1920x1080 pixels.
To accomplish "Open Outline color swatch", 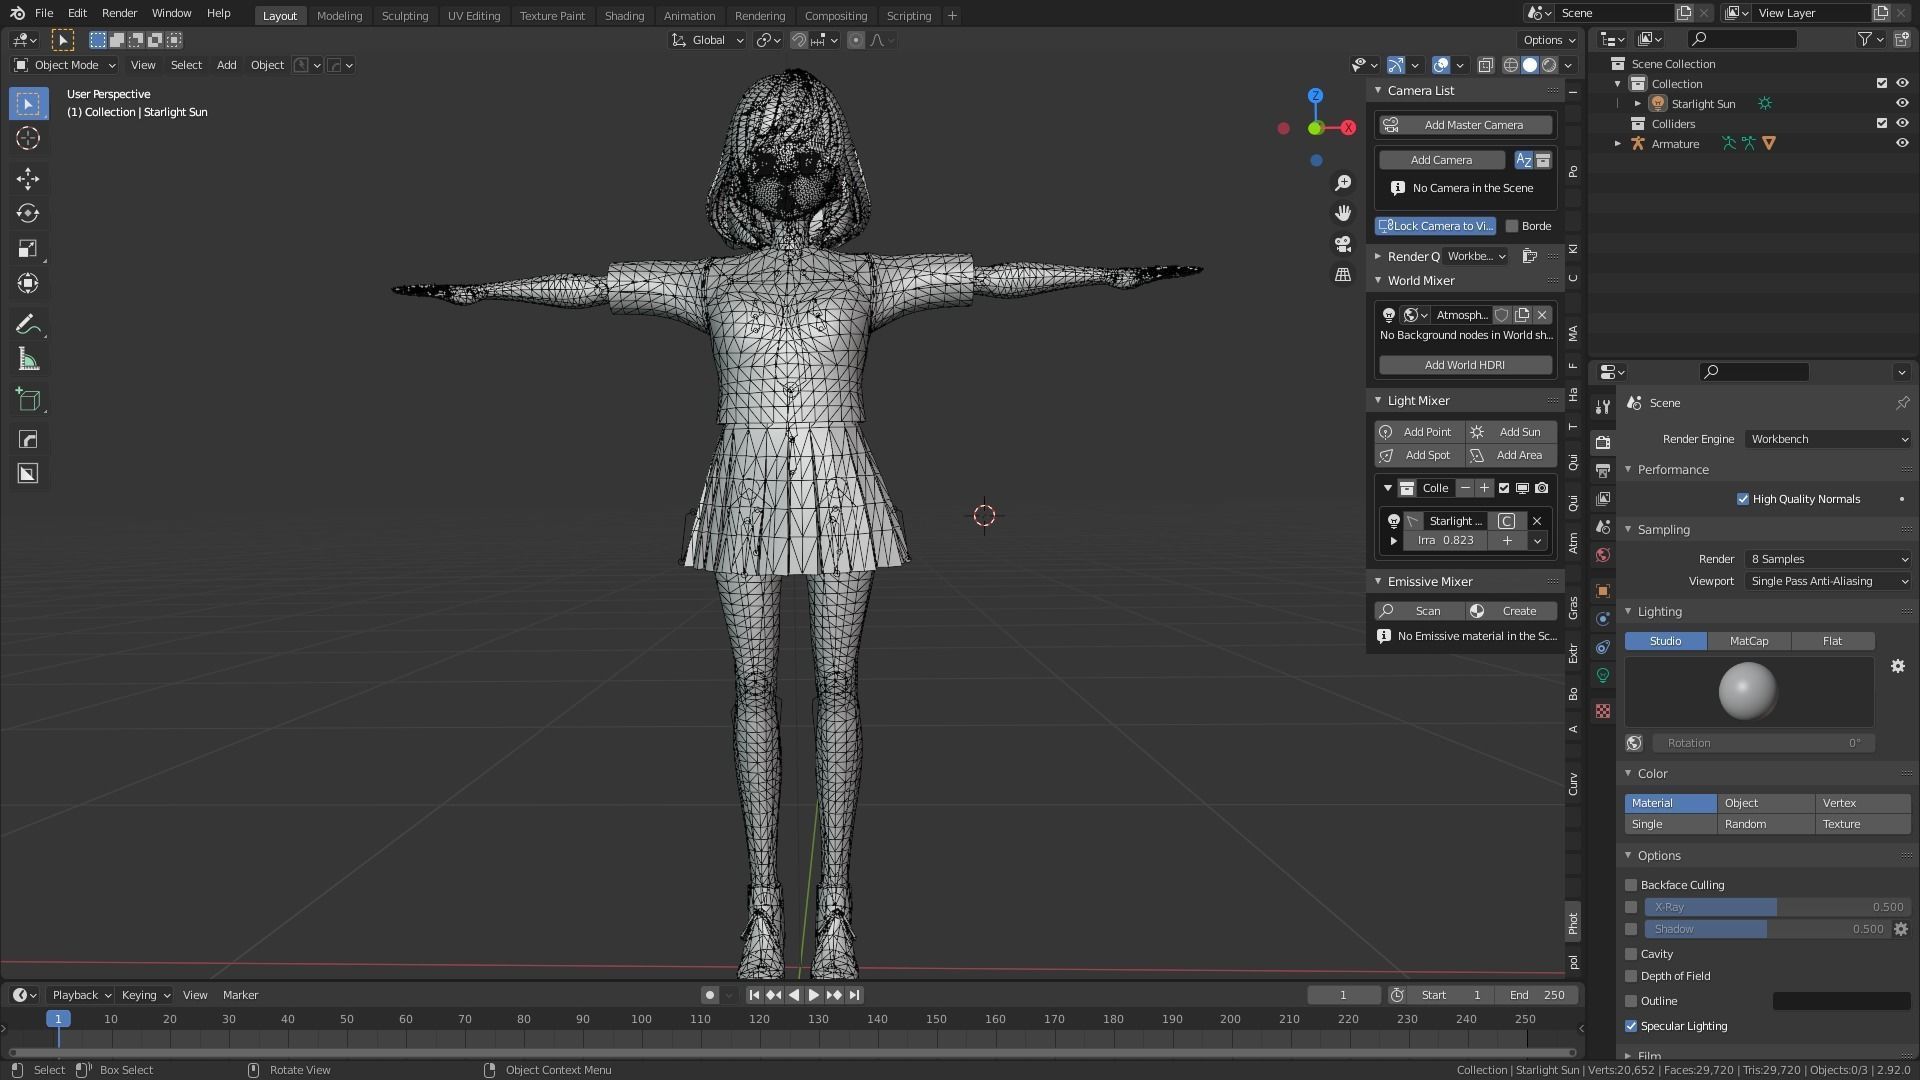I will (x=1841, y=1001).
